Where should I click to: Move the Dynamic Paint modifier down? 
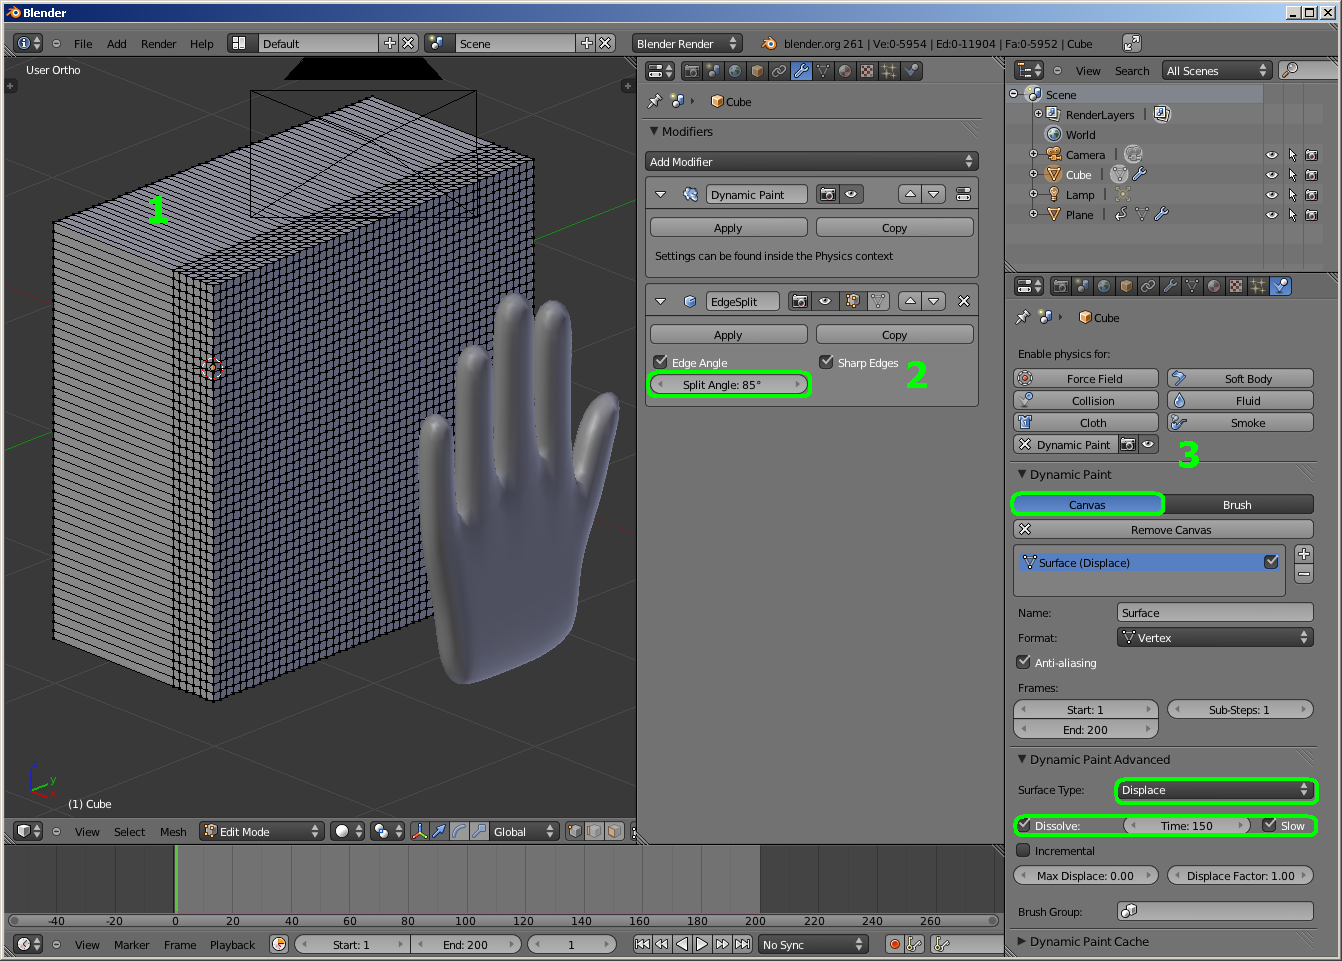coord(933,194)
